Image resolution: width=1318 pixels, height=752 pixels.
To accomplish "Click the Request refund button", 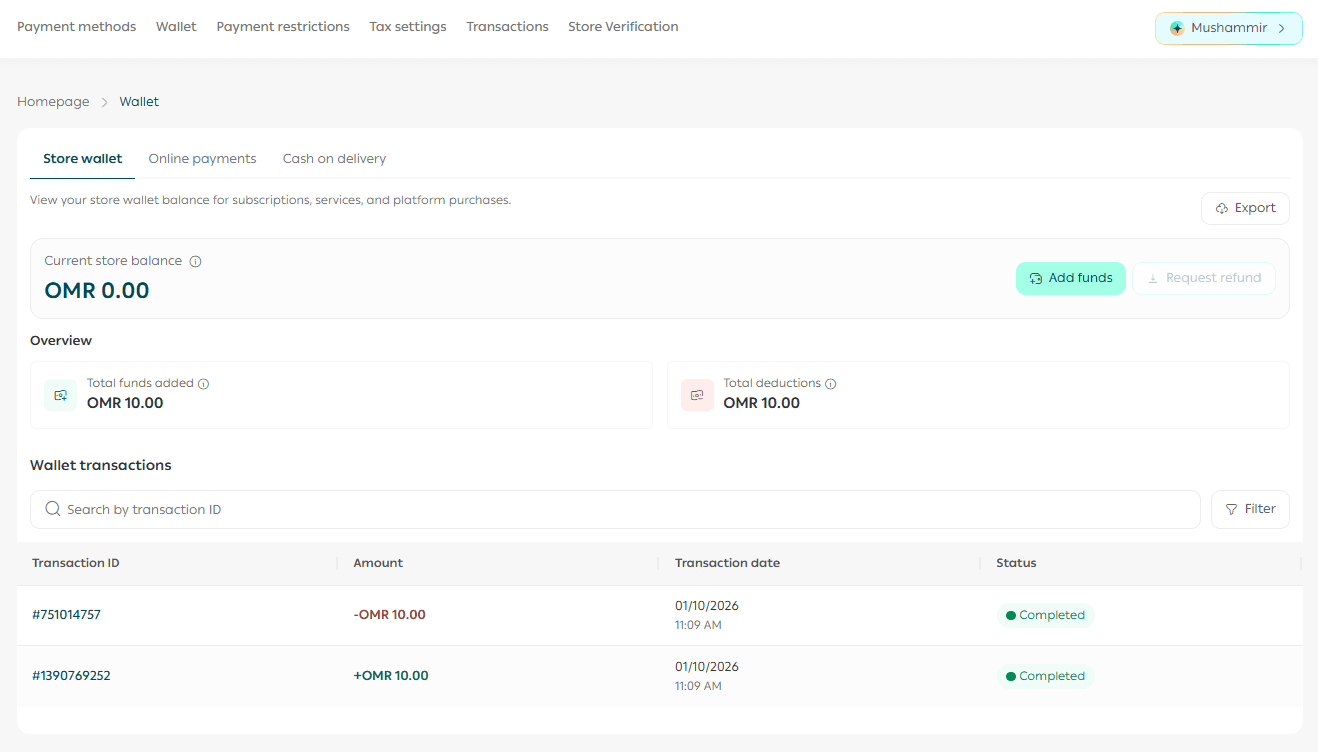I will 1203,278.
